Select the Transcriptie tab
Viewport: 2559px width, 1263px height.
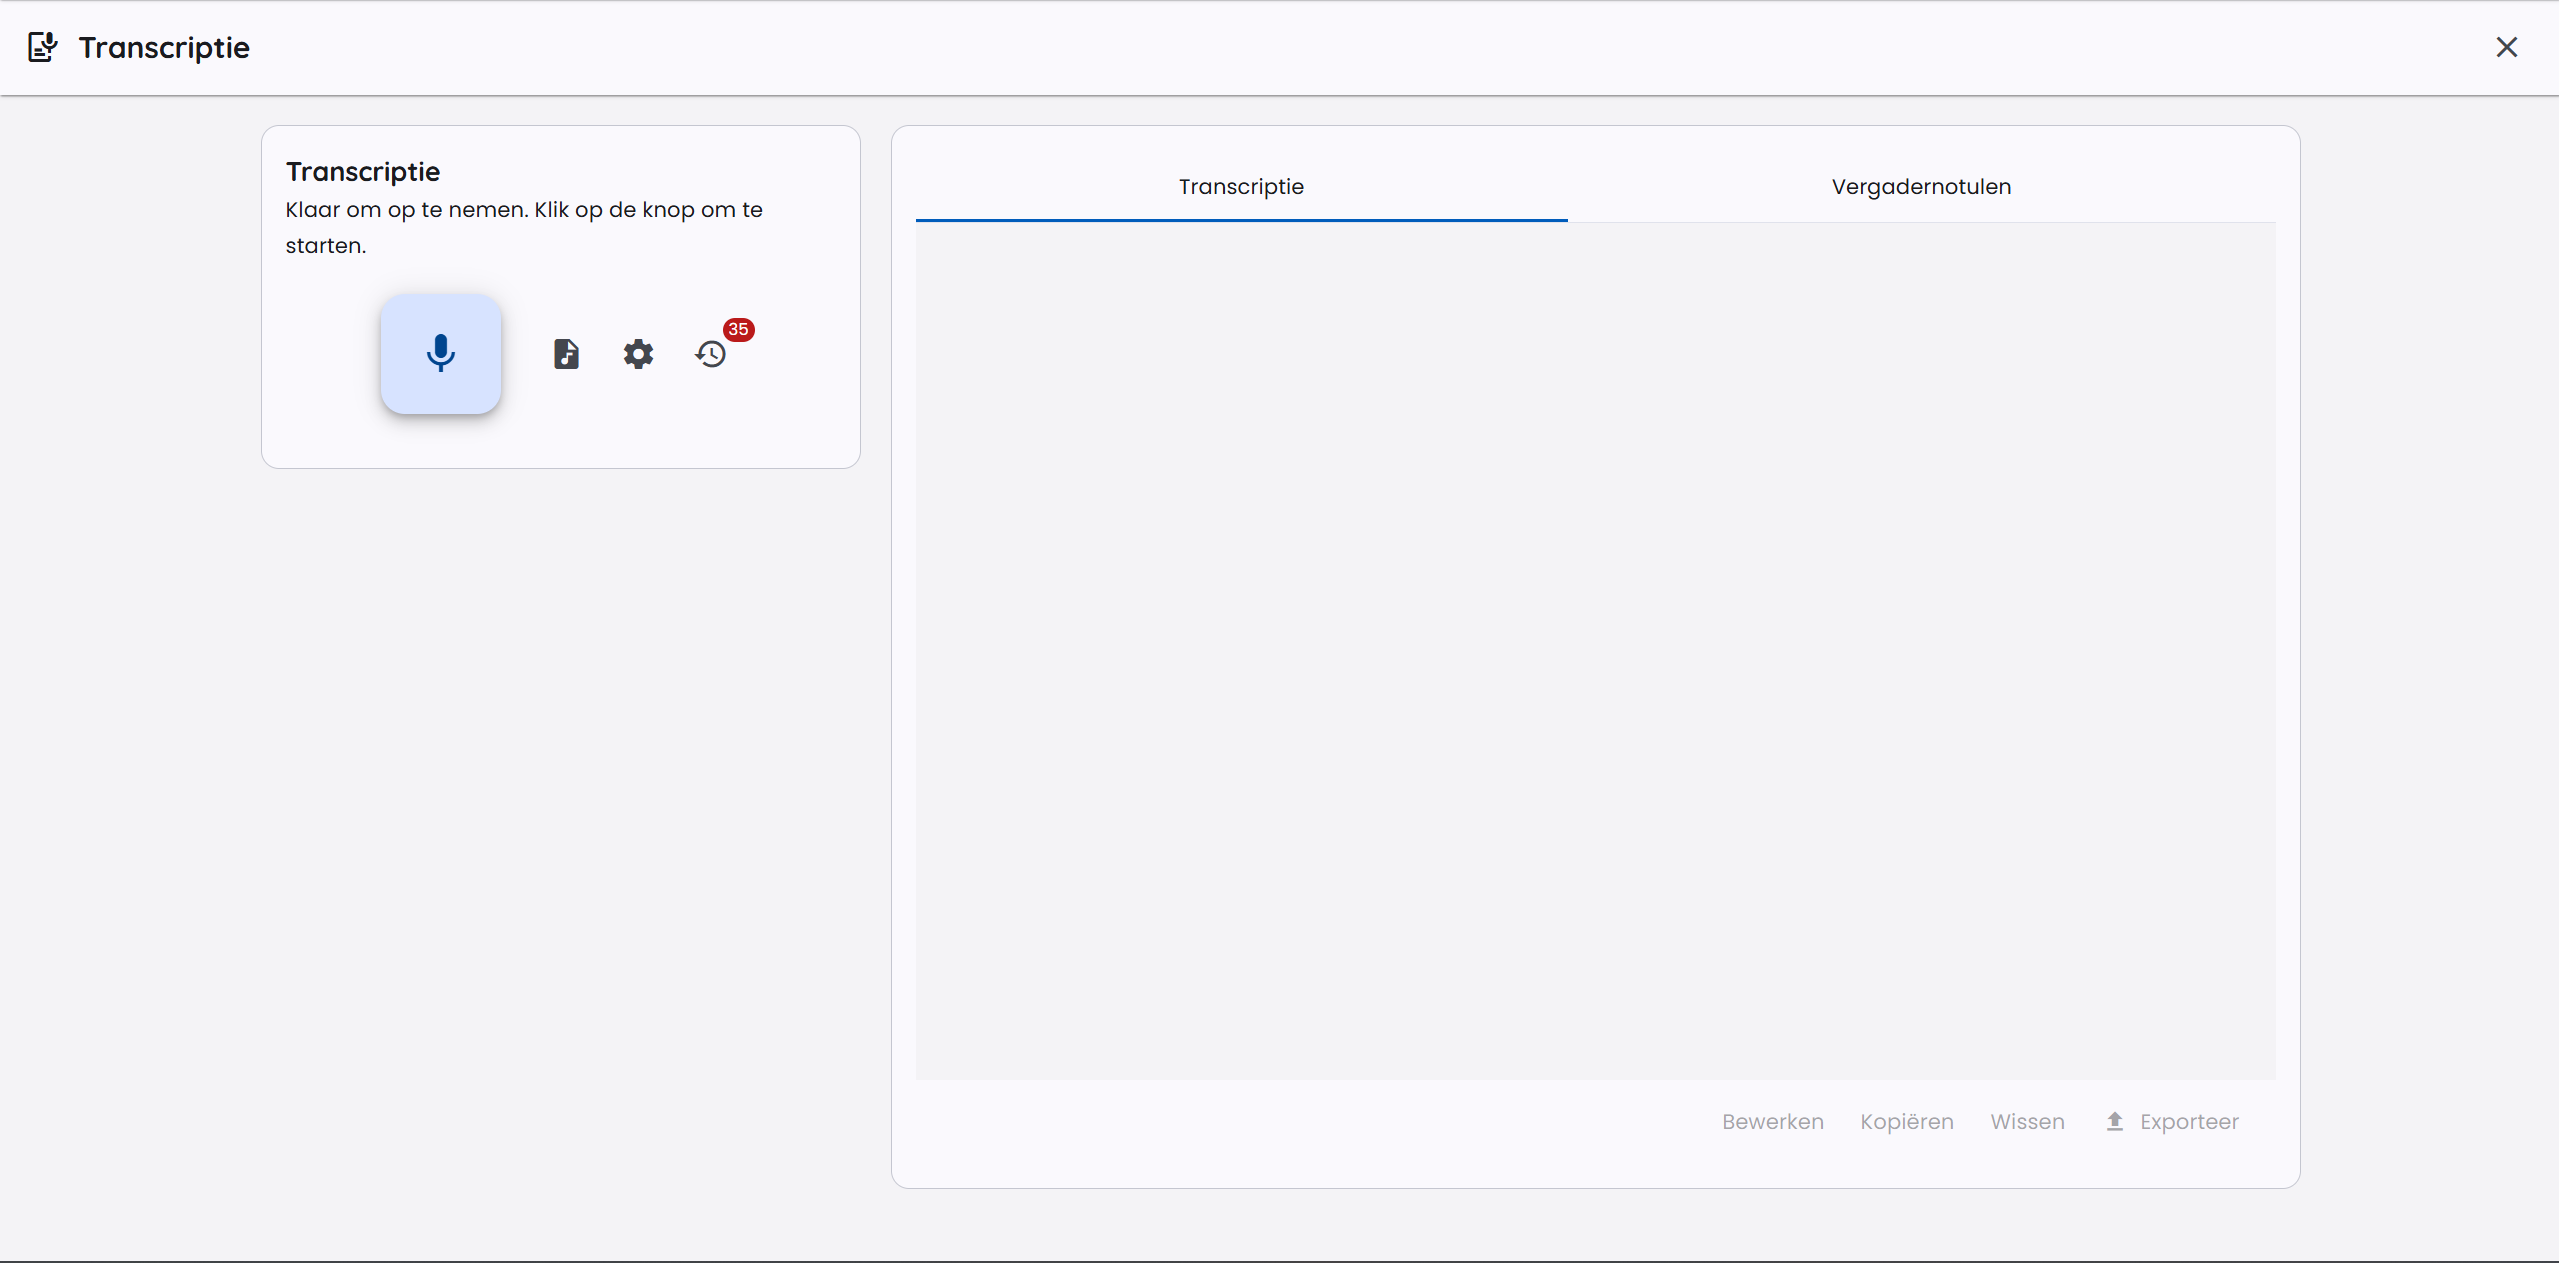1240,186
